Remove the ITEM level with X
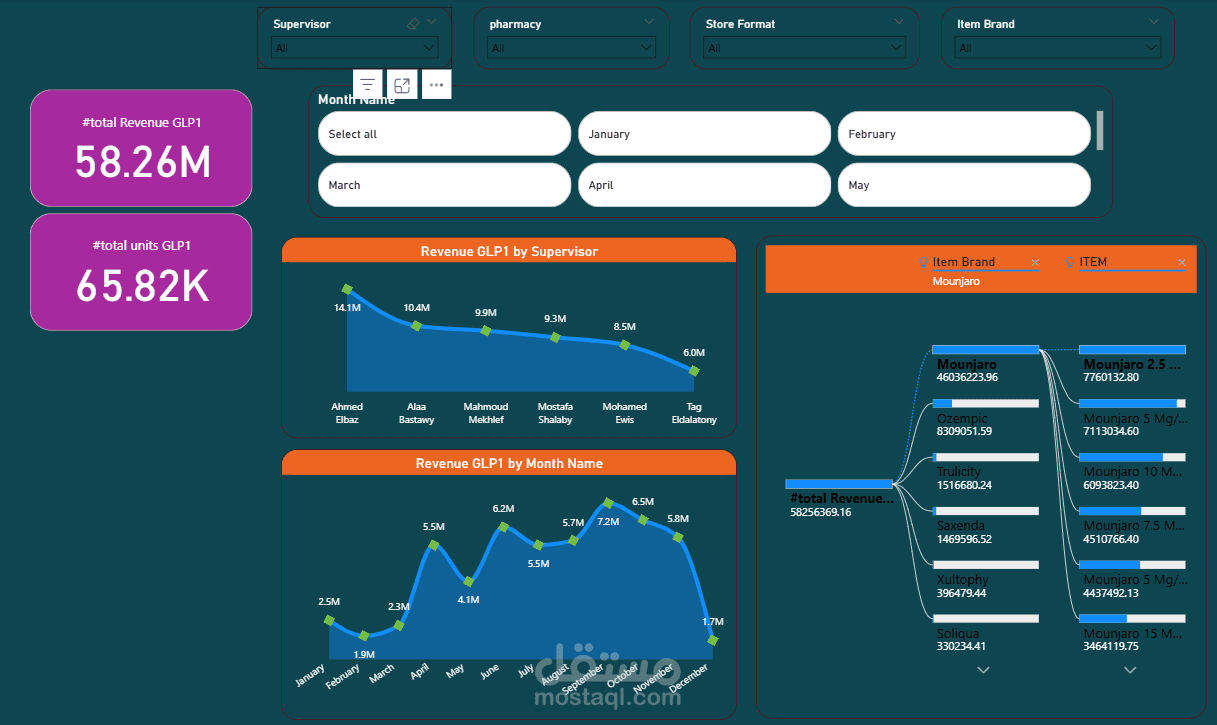 click(x=1182, y=263)
